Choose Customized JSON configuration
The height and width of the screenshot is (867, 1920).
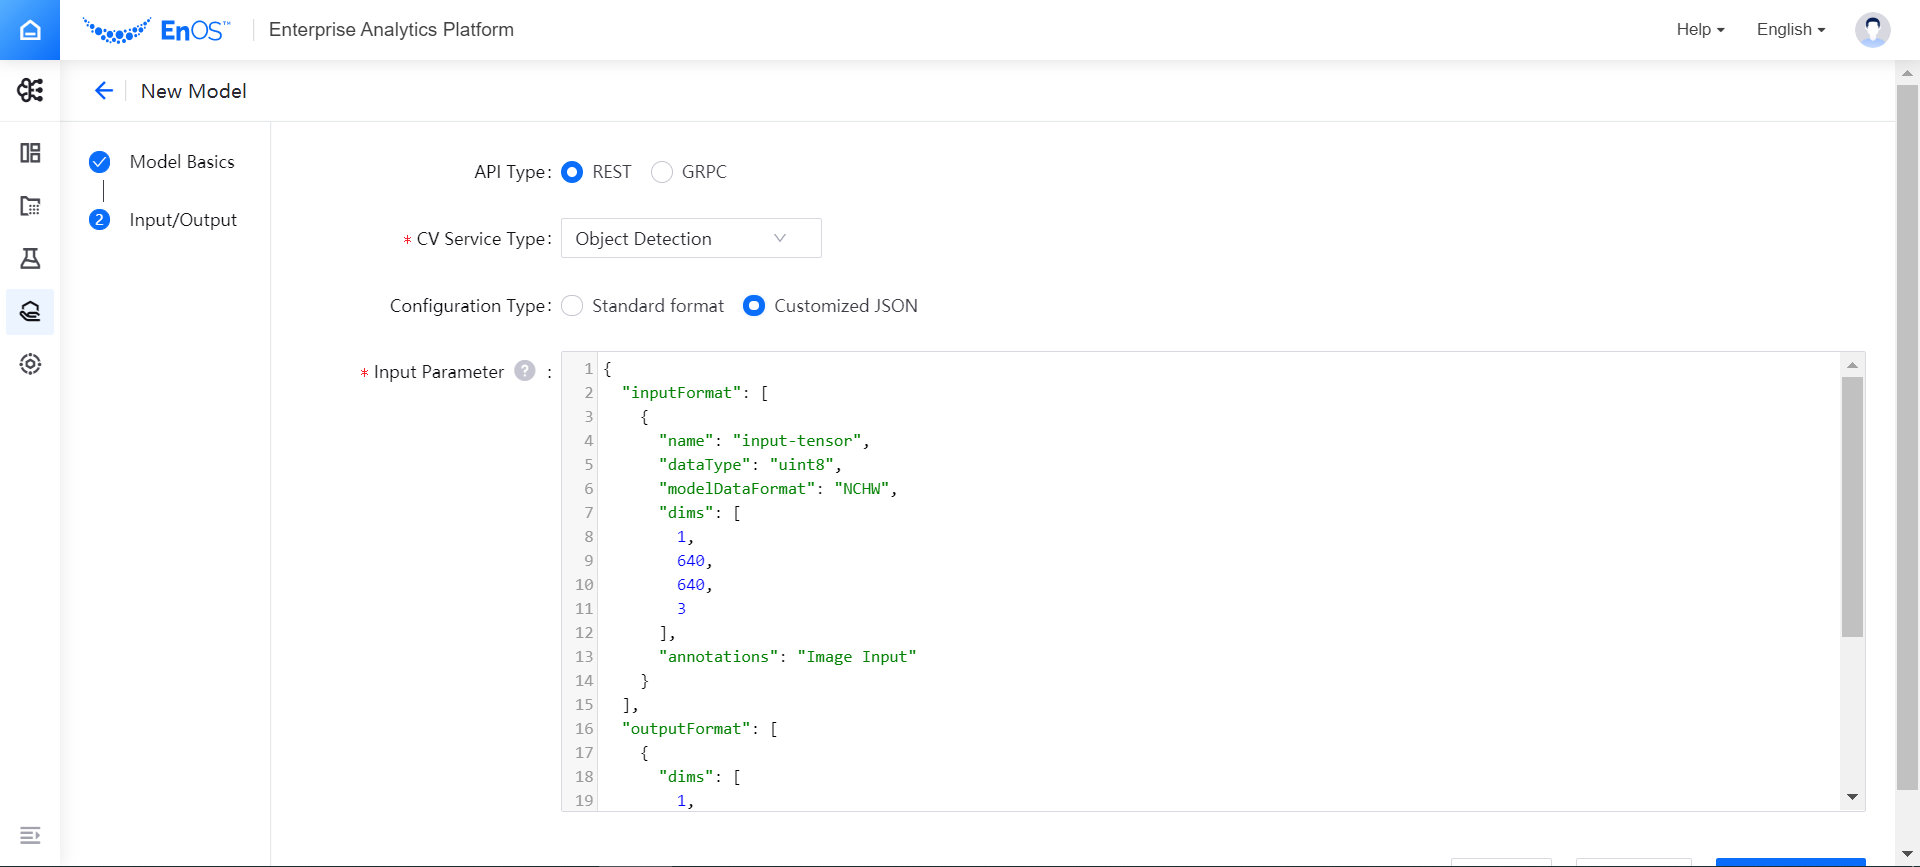pos(754,306)
